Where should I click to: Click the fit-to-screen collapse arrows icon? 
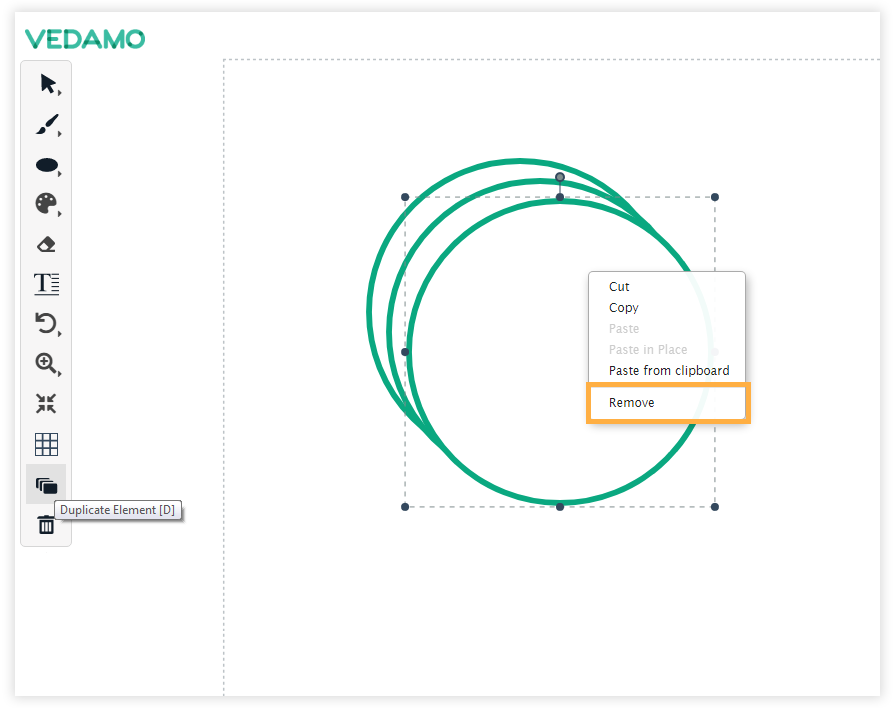point(46,404)
